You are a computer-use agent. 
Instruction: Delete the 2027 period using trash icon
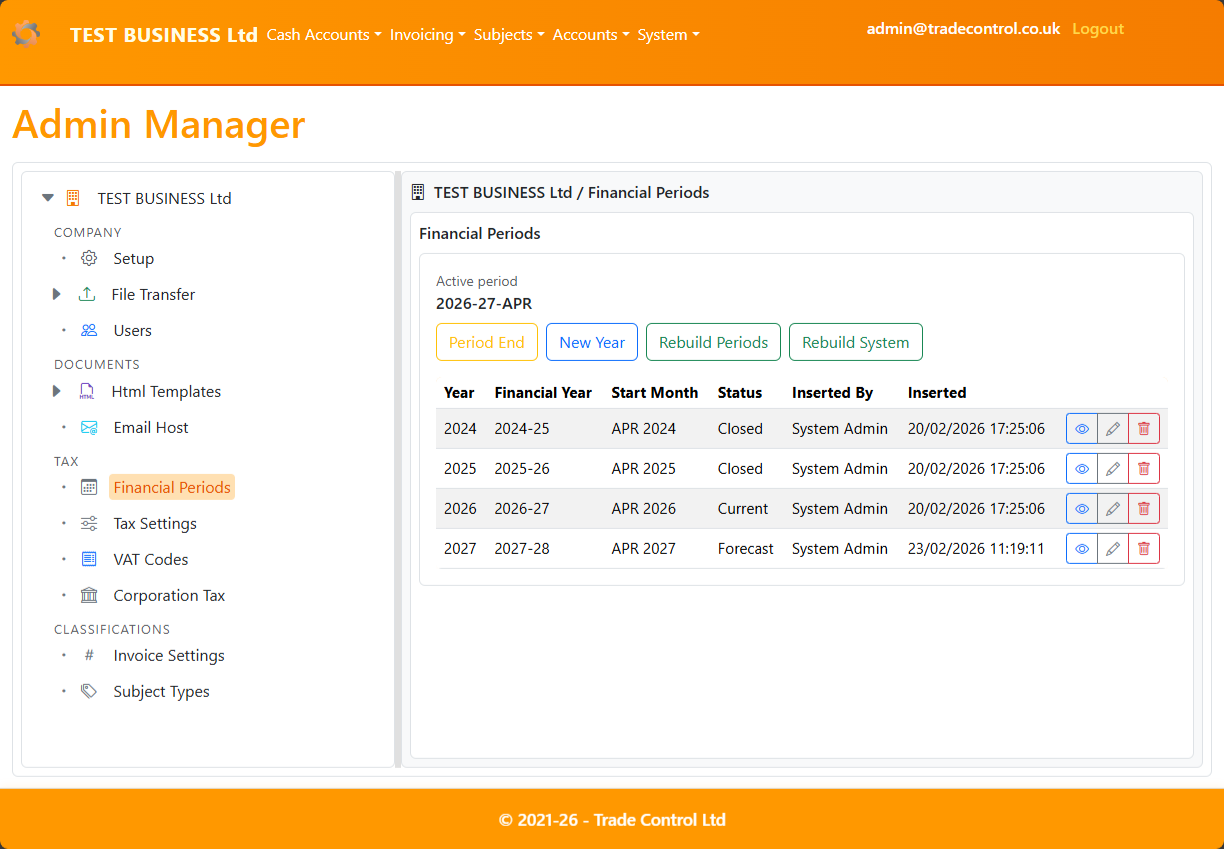click(1143, 548)
